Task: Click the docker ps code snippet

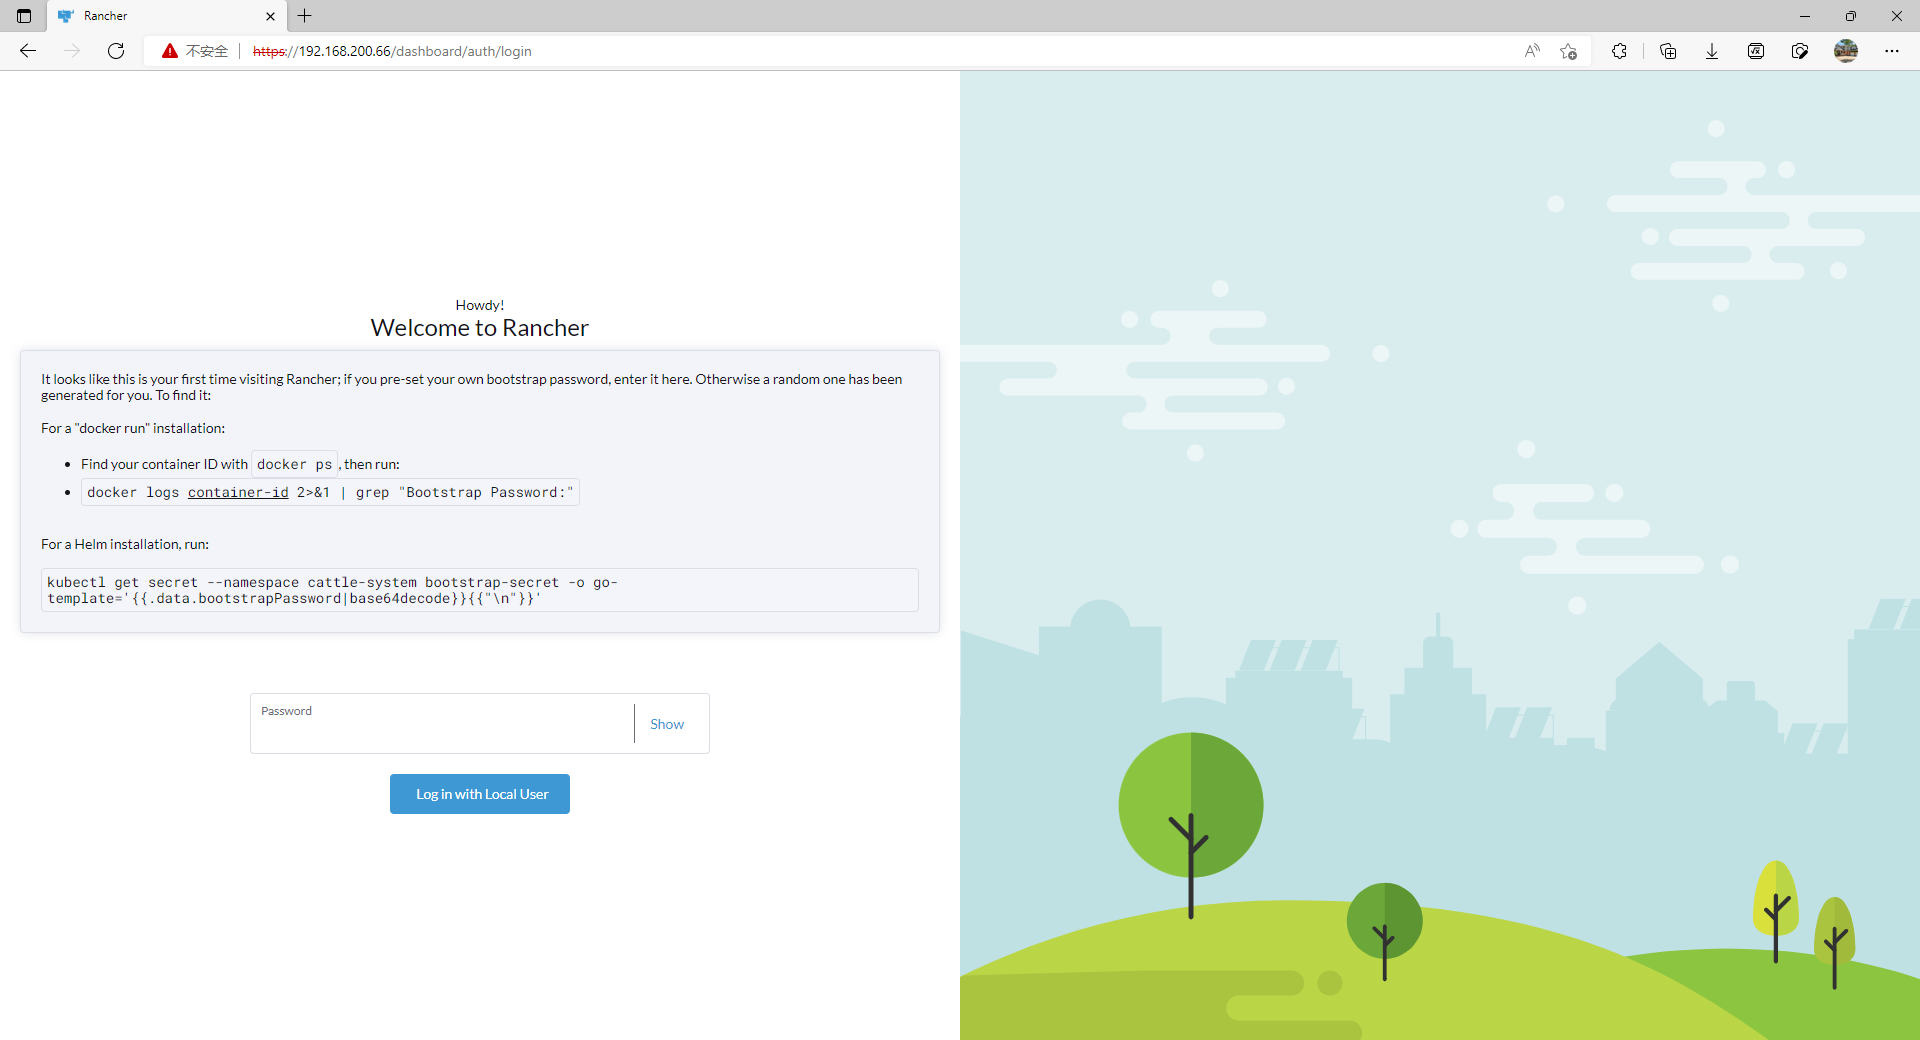Action: pos(294,464)
